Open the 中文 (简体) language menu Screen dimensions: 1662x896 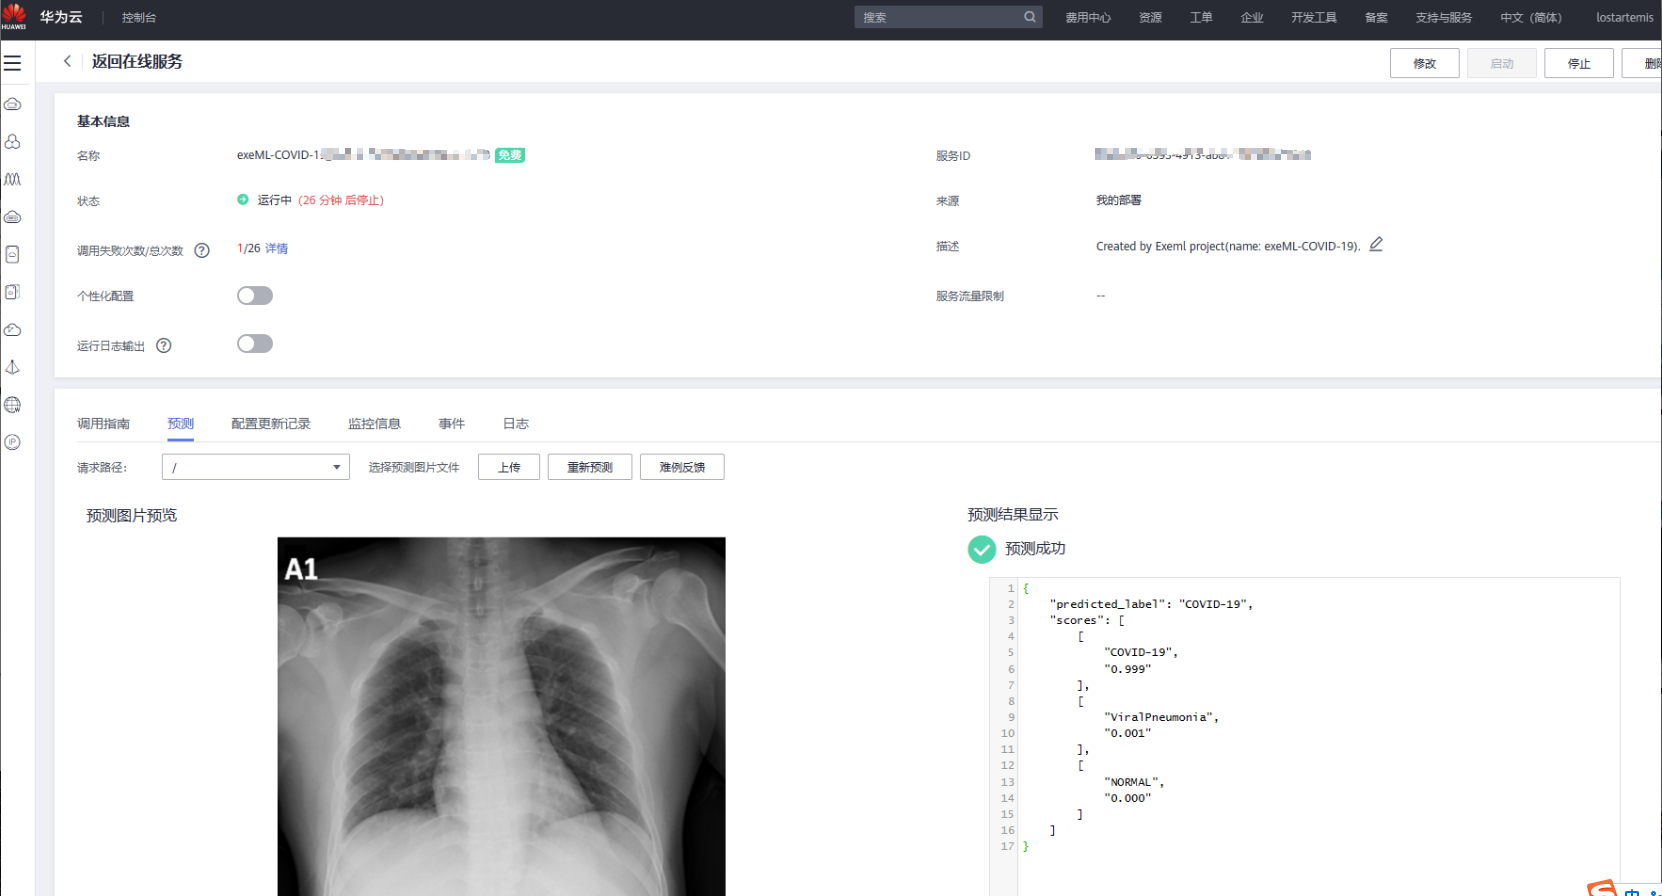1531,17
